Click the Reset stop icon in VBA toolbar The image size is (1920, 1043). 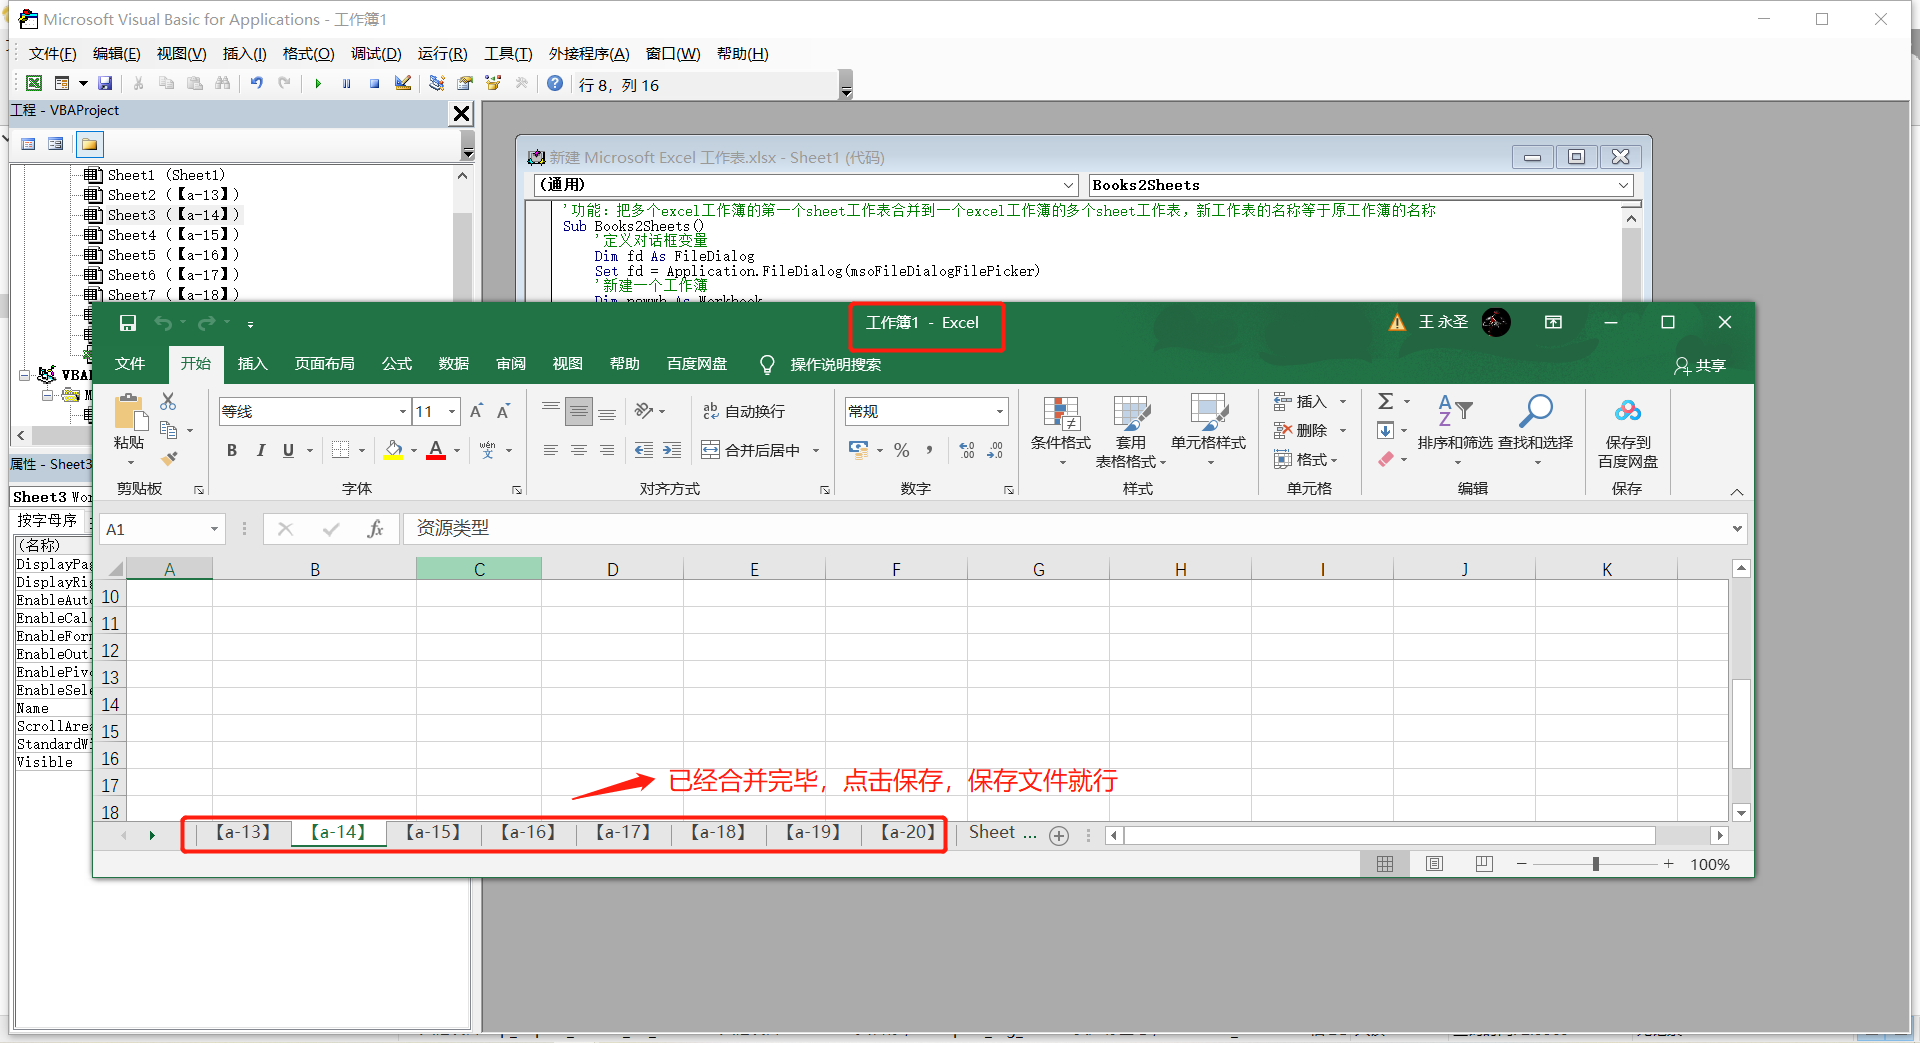point(374,84)
